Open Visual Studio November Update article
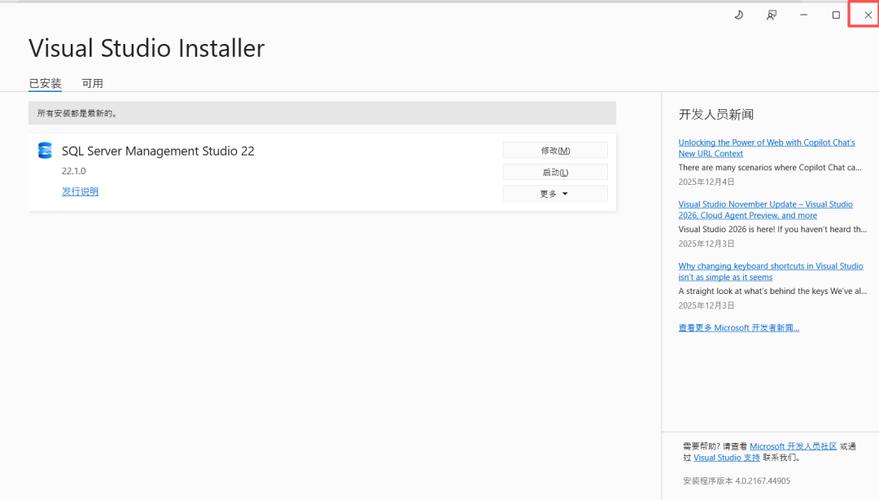 (765, 210)
